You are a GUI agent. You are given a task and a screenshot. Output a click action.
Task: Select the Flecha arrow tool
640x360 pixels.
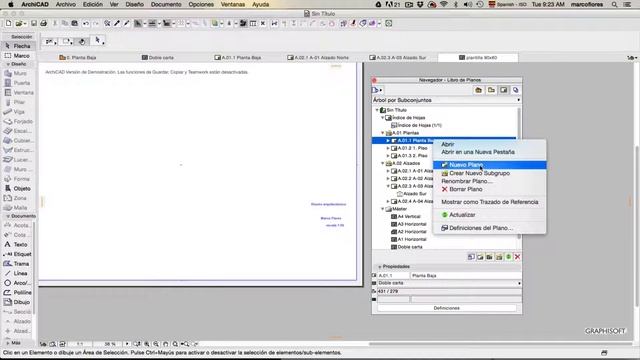[x=18, y=46]
